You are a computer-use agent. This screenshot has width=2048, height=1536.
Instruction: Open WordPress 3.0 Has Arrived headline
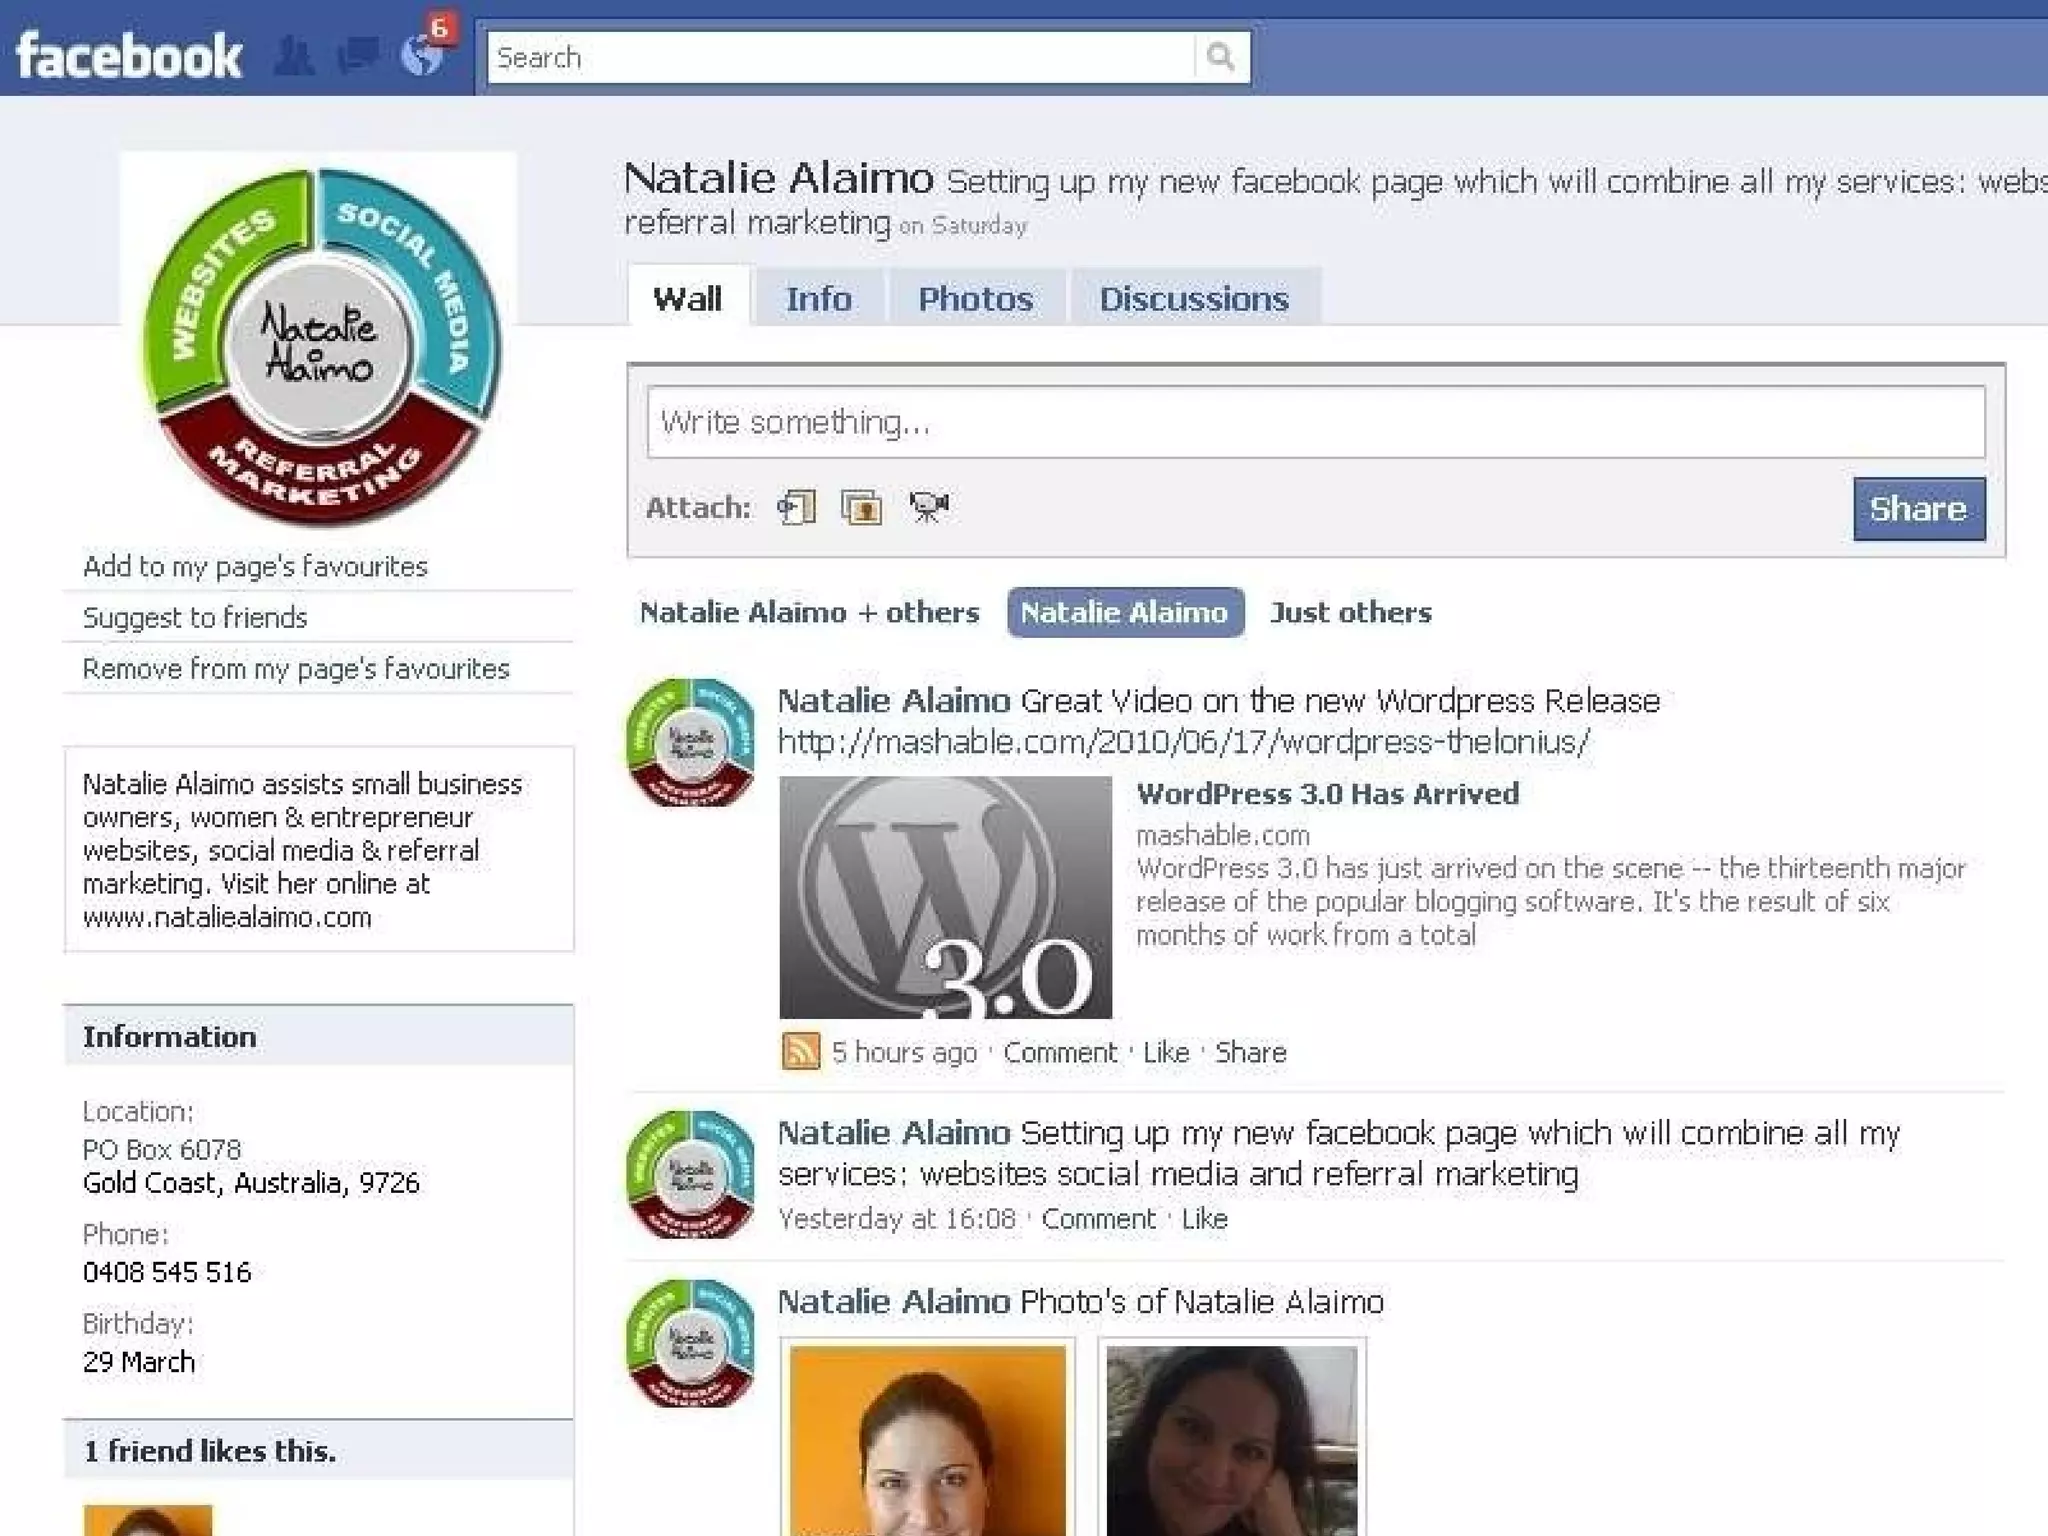pos(1328,794)
